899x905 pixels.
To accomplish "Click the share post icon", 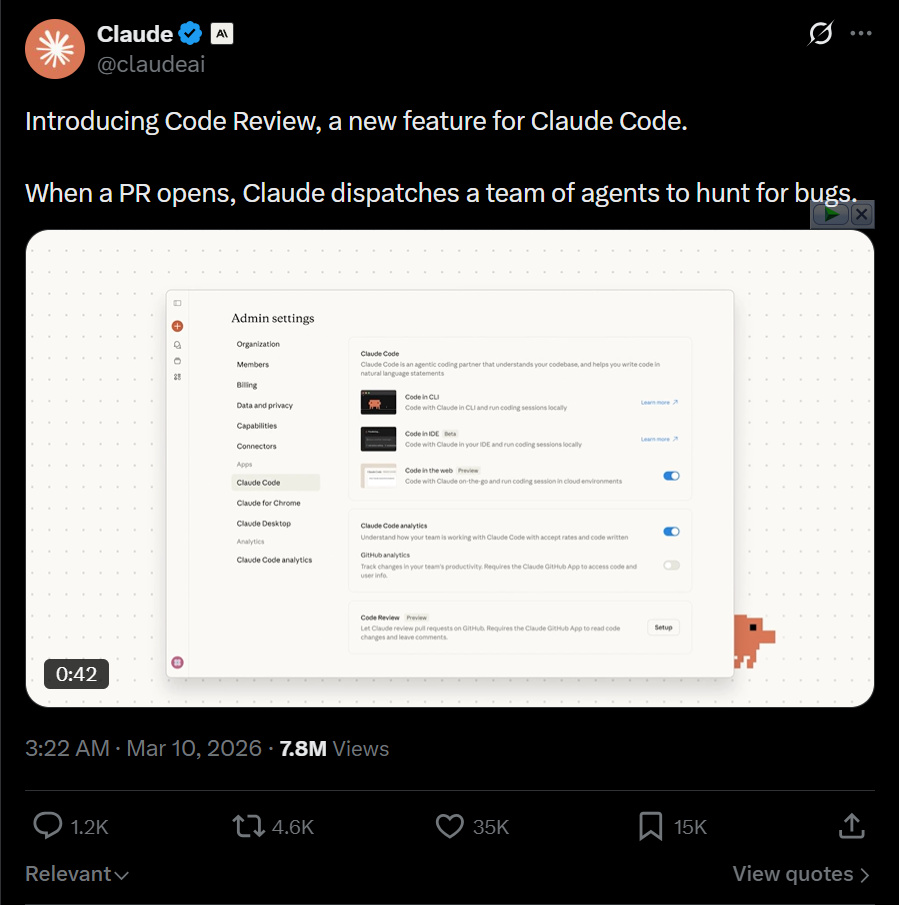I will point(851,826).
